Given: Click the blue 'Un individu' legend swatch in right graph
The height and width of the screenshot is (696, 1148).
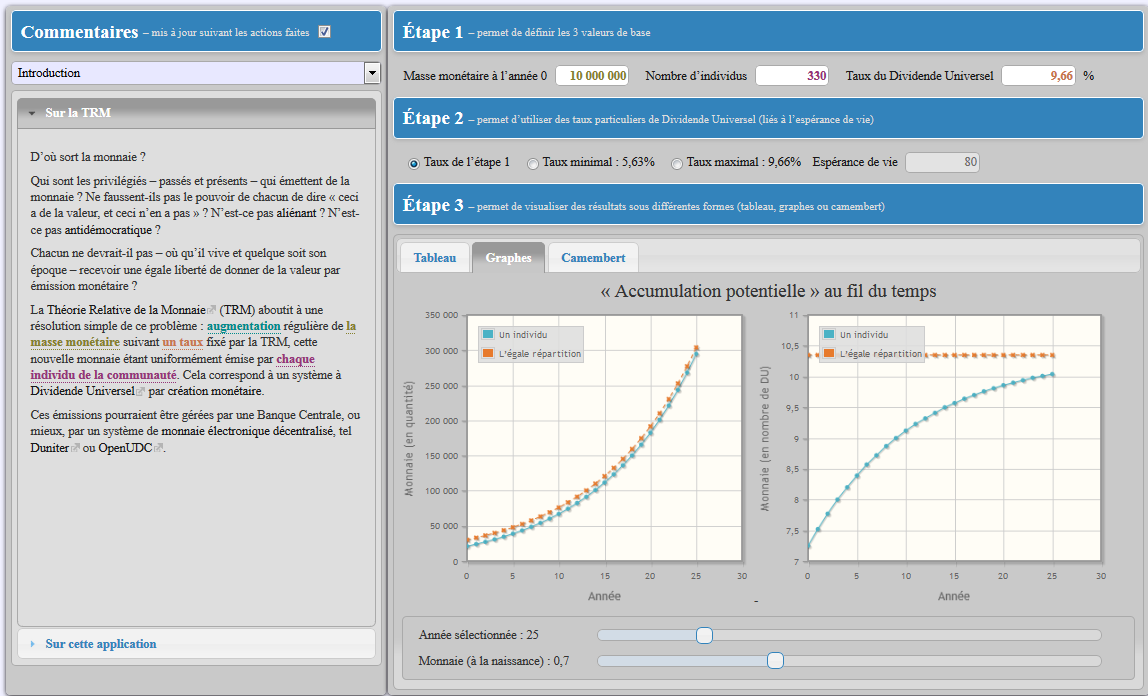Looking at the screenshot, I should tap(829, 334).
